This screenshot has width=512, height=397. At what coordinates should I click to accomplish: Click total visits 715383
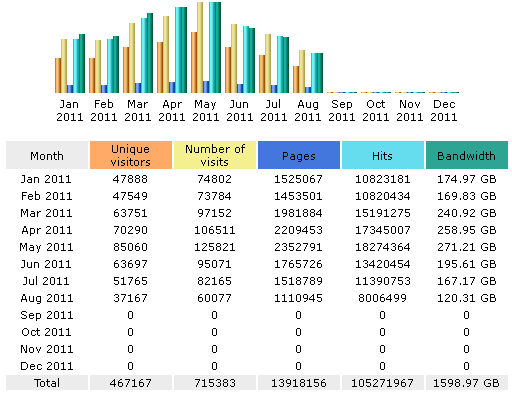click(x=215, y=383)
